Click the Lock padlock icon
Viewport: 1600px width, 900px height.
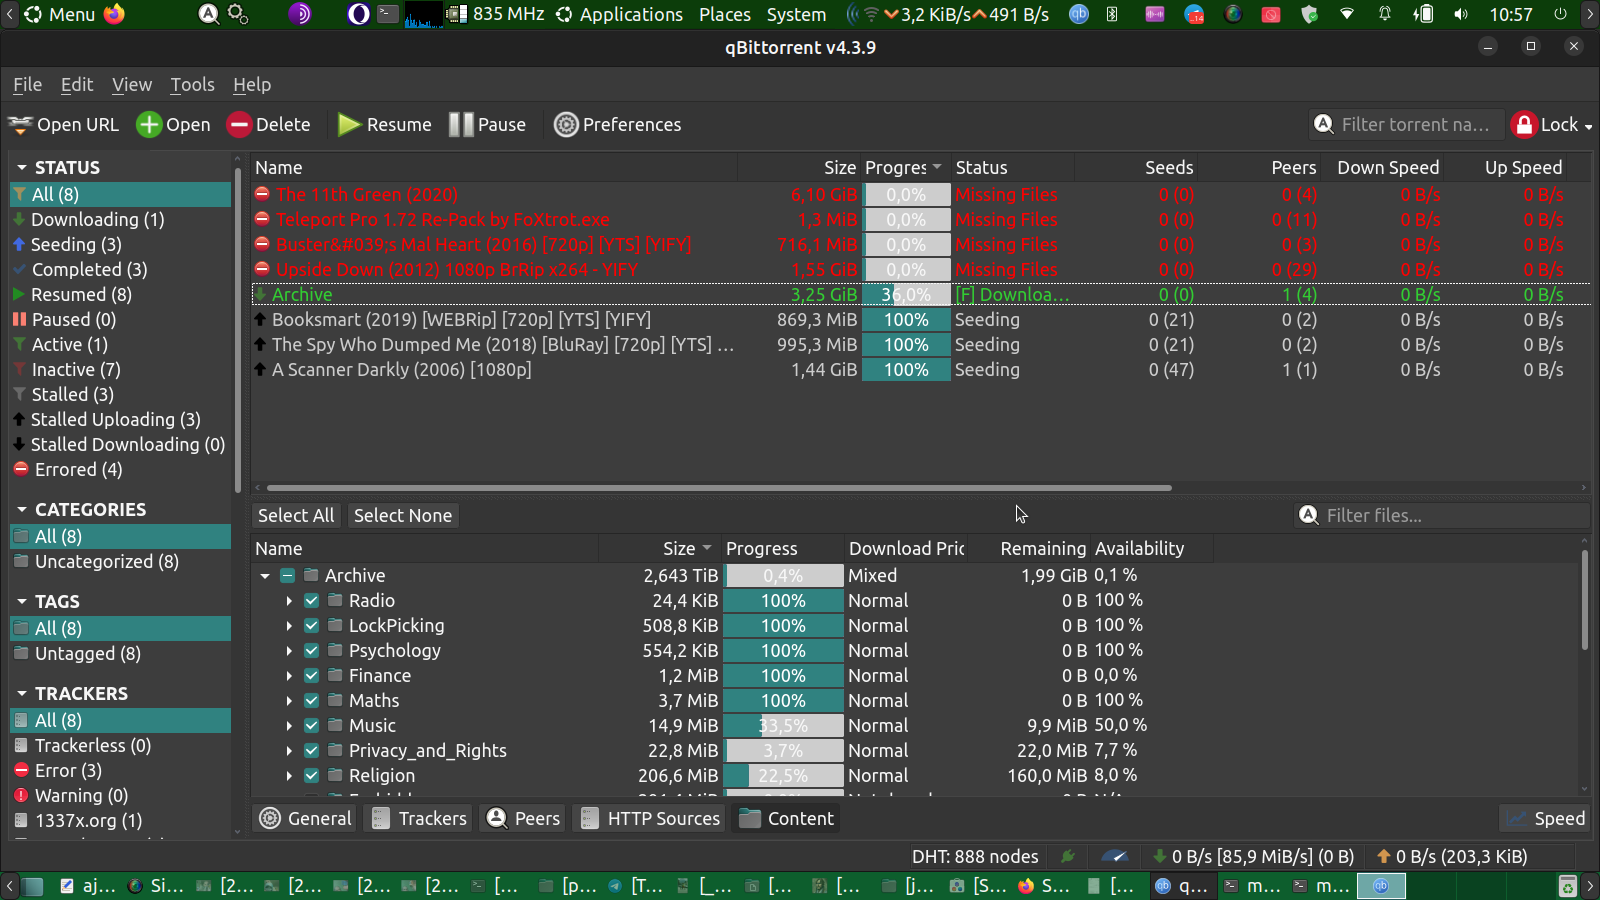1524,125
